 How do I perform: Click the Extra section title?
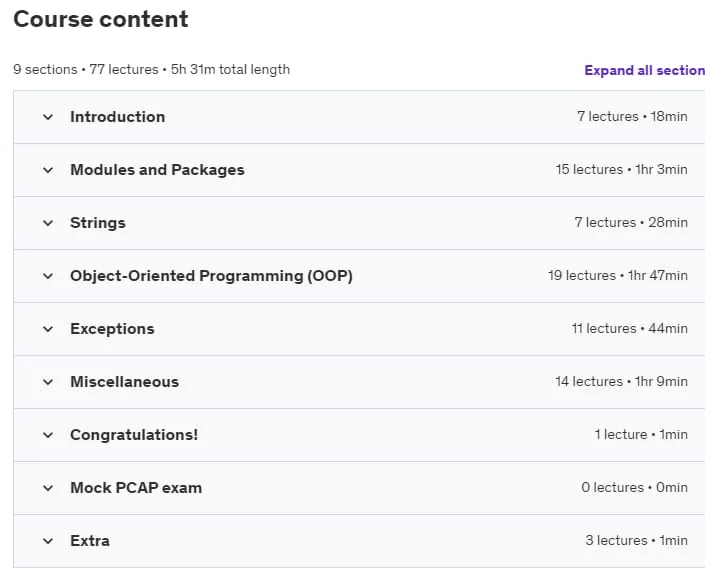pos(90,541)
